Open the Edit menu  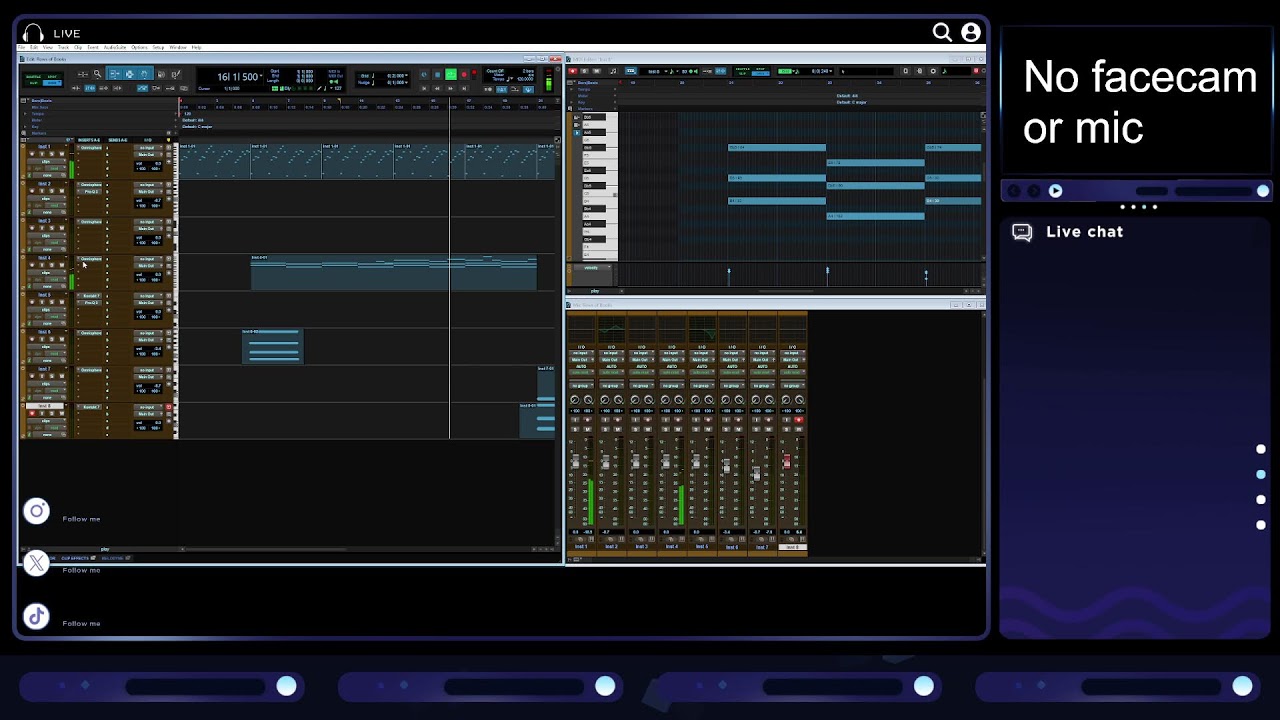(33, 47)
